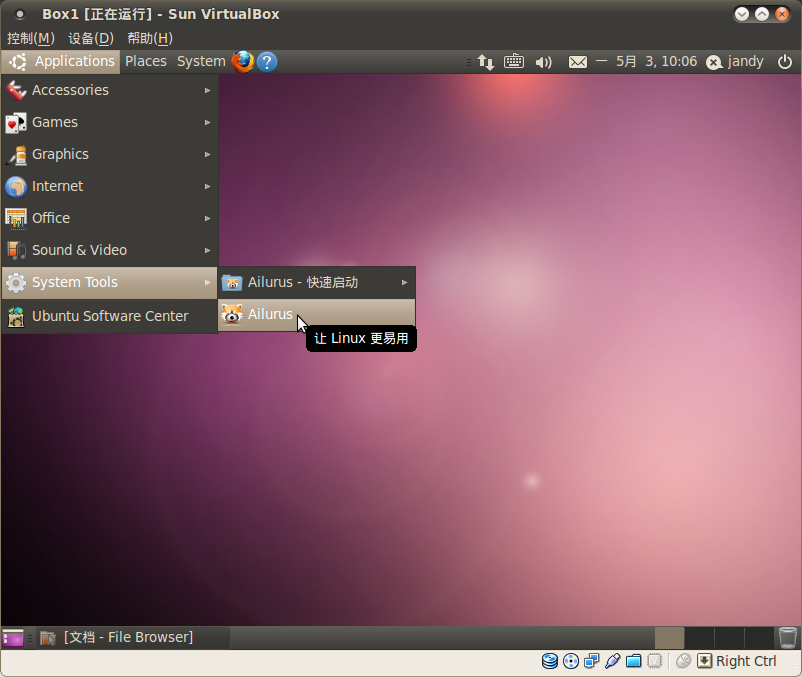Click the VirtualBox mouse integration status icon

[683, 661]
